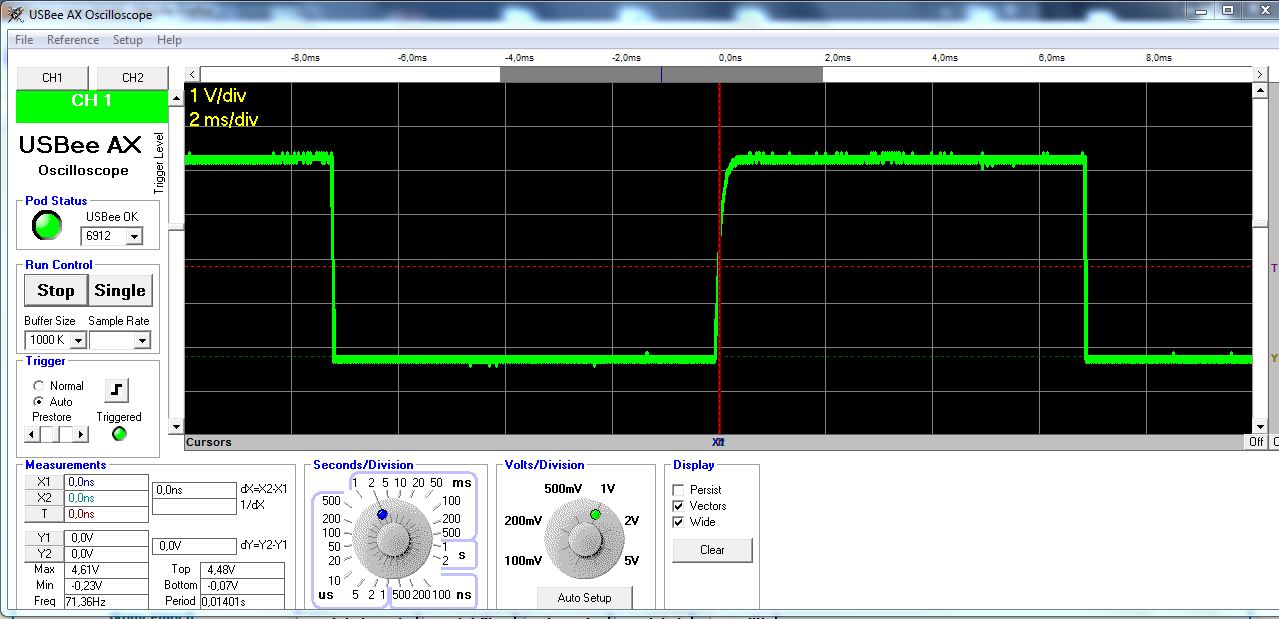
Task: Open the Help menu
Action: click(170, 40)
